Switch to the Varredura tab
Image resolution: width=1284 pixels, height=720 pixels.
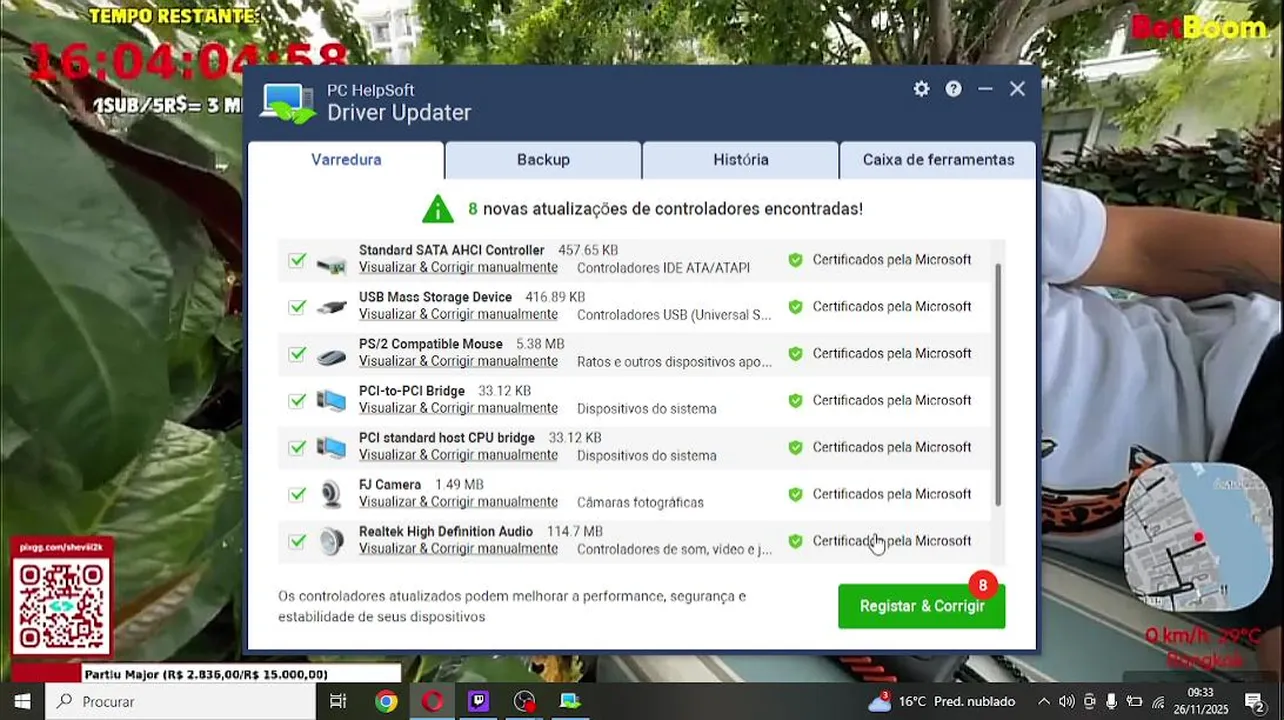(x=346, y=160)
